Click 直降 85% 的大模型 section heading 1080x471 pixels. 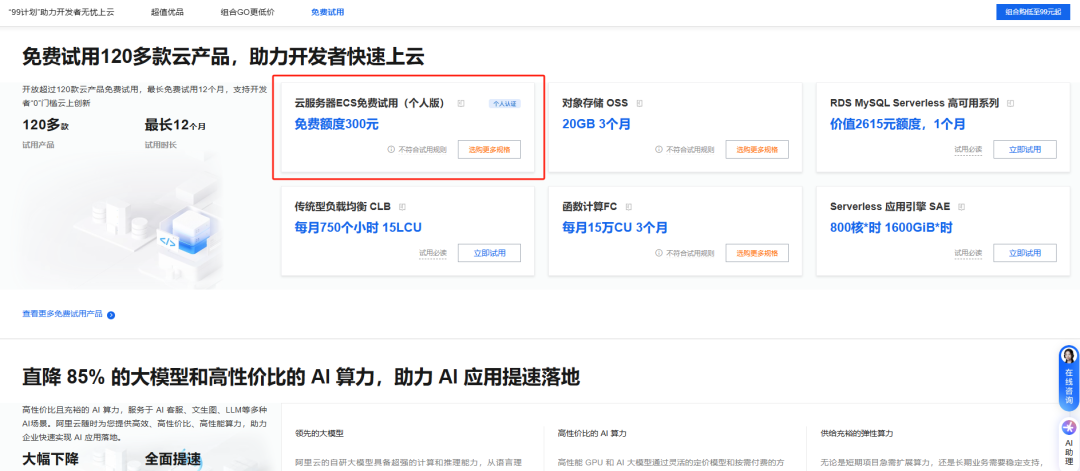tap(300, 377)
